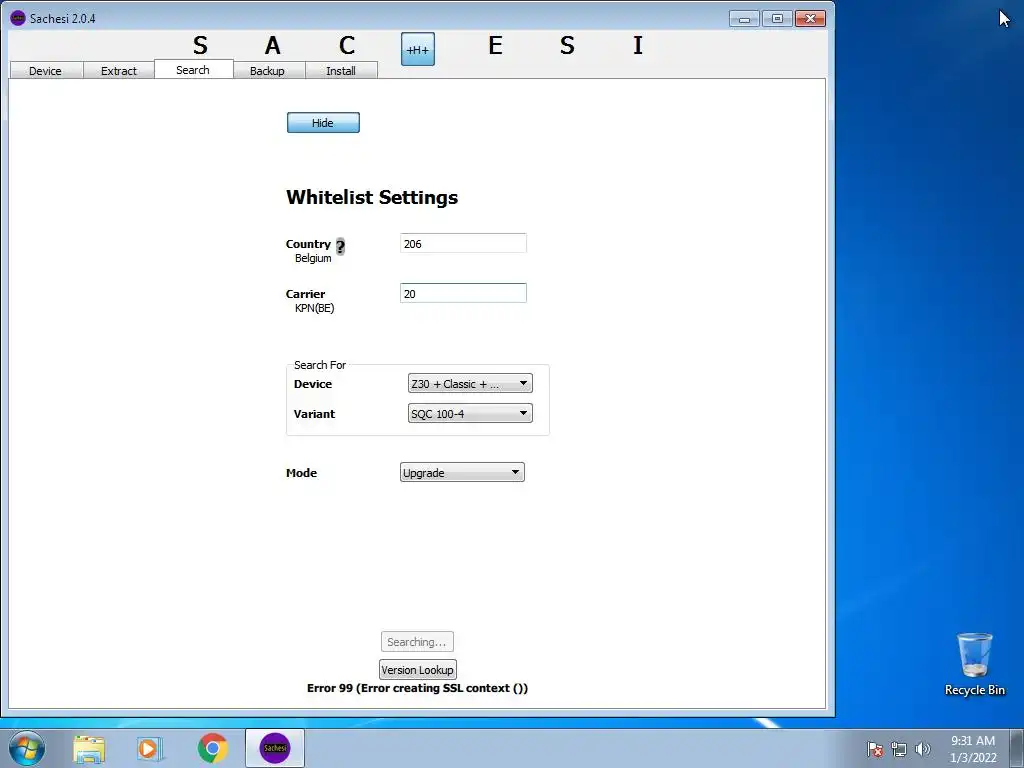Screen dimensions: 1024x768
Task: Expand the Variant dropdown SQC 100-4
Action: tap(470, 413)
